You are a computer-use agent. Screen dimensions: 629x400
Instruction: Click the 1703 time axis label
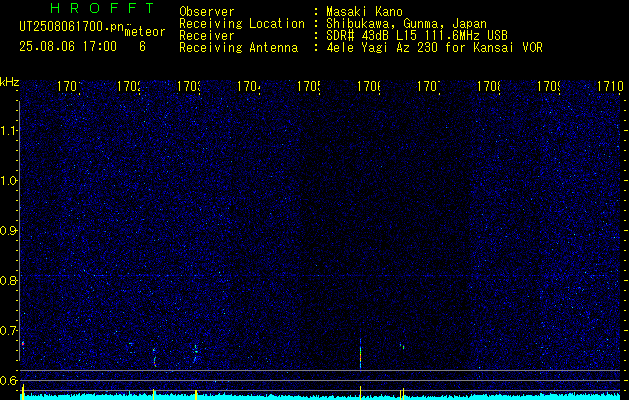tap(189, 86)
